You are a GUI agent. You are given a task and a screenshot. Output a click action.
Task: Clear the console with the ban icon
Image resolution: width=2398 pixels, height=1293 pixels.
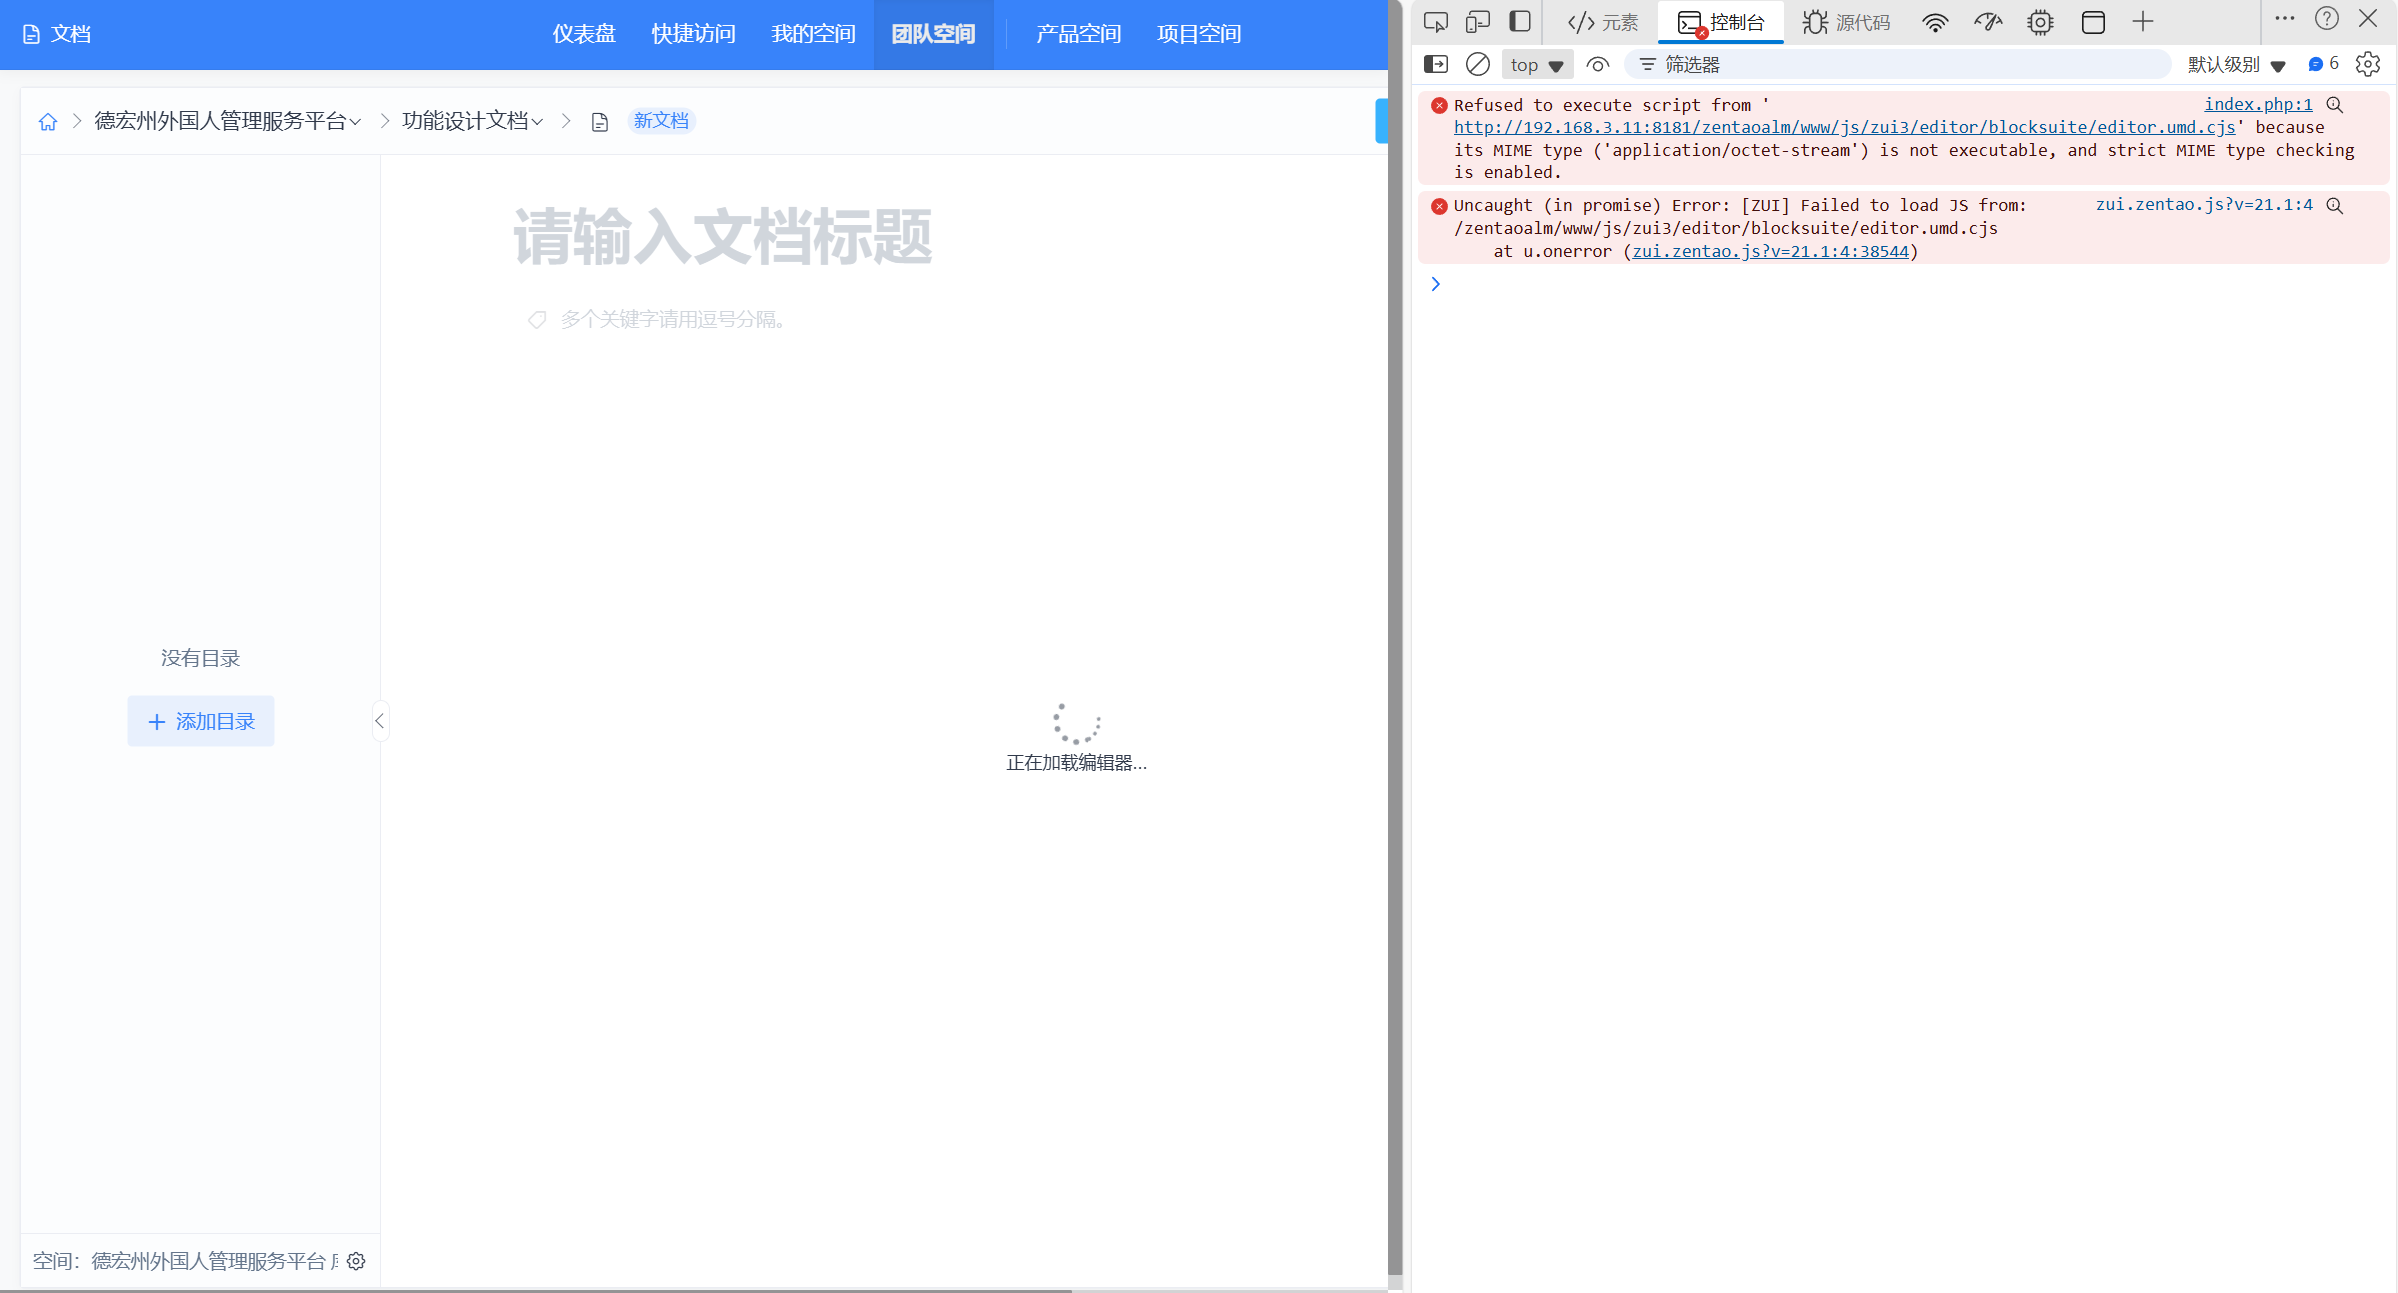pos(1477,65)
